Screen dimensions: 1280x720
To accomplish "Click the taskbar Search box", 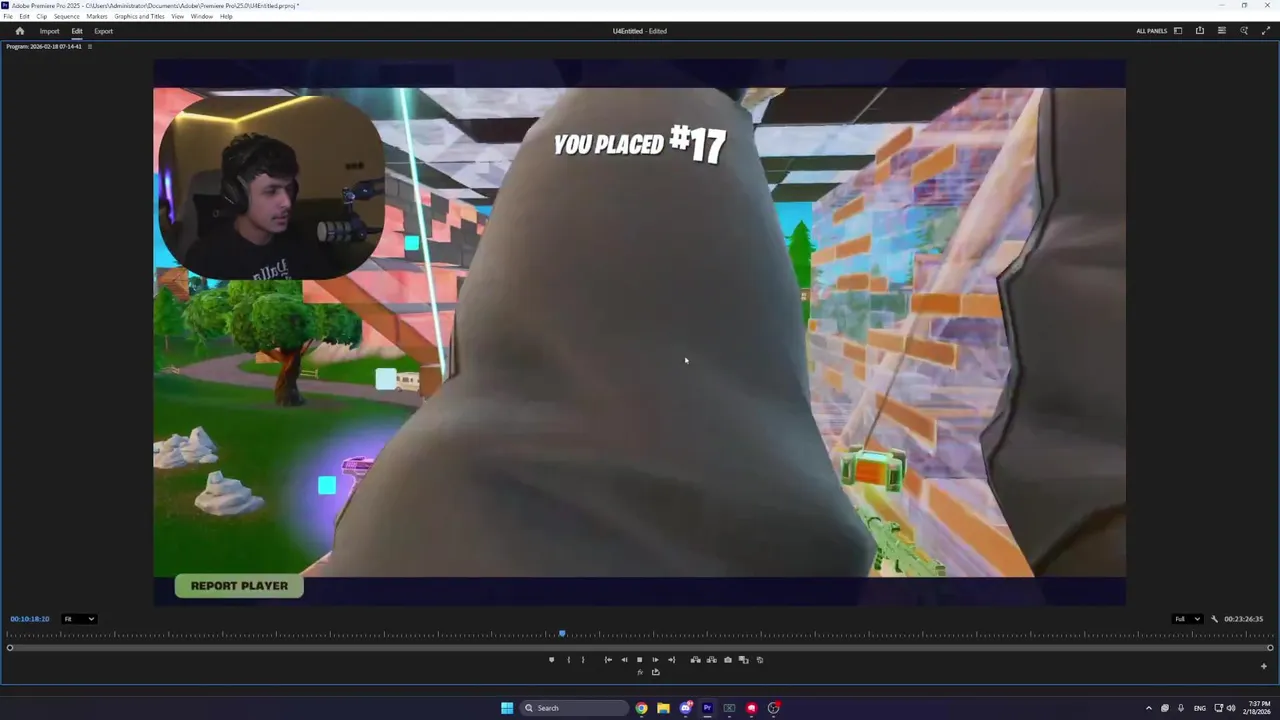I will click(x=574, y=708).
